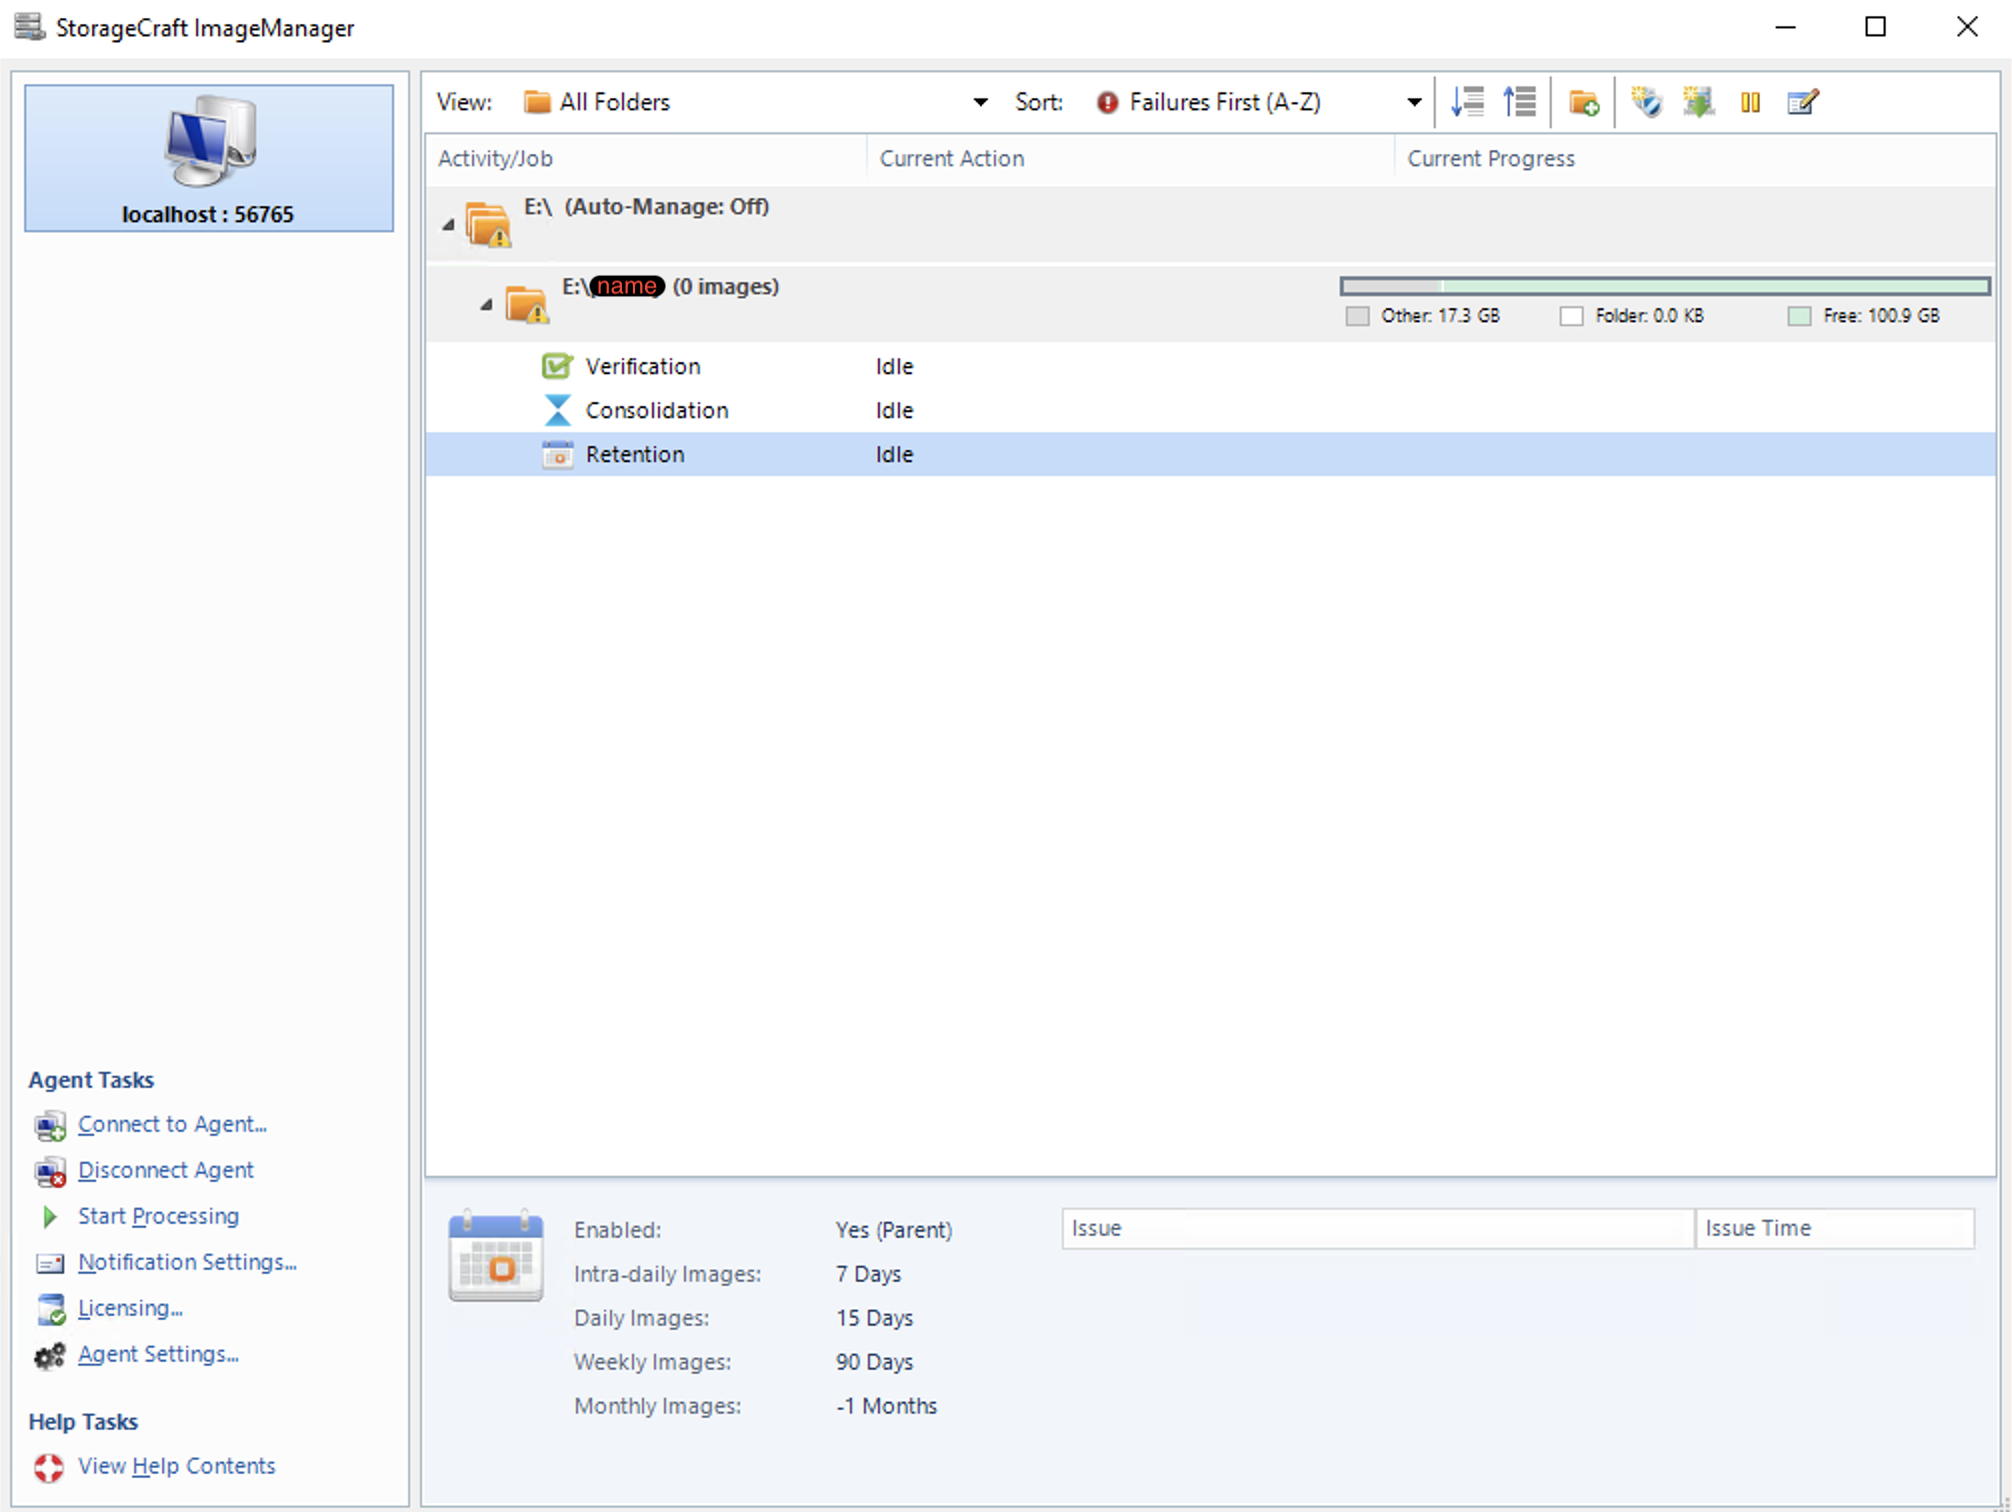Click the Disconnect Agent icon
This screenshot has height=1512, width=2012.
click(x=50, y=1171)
